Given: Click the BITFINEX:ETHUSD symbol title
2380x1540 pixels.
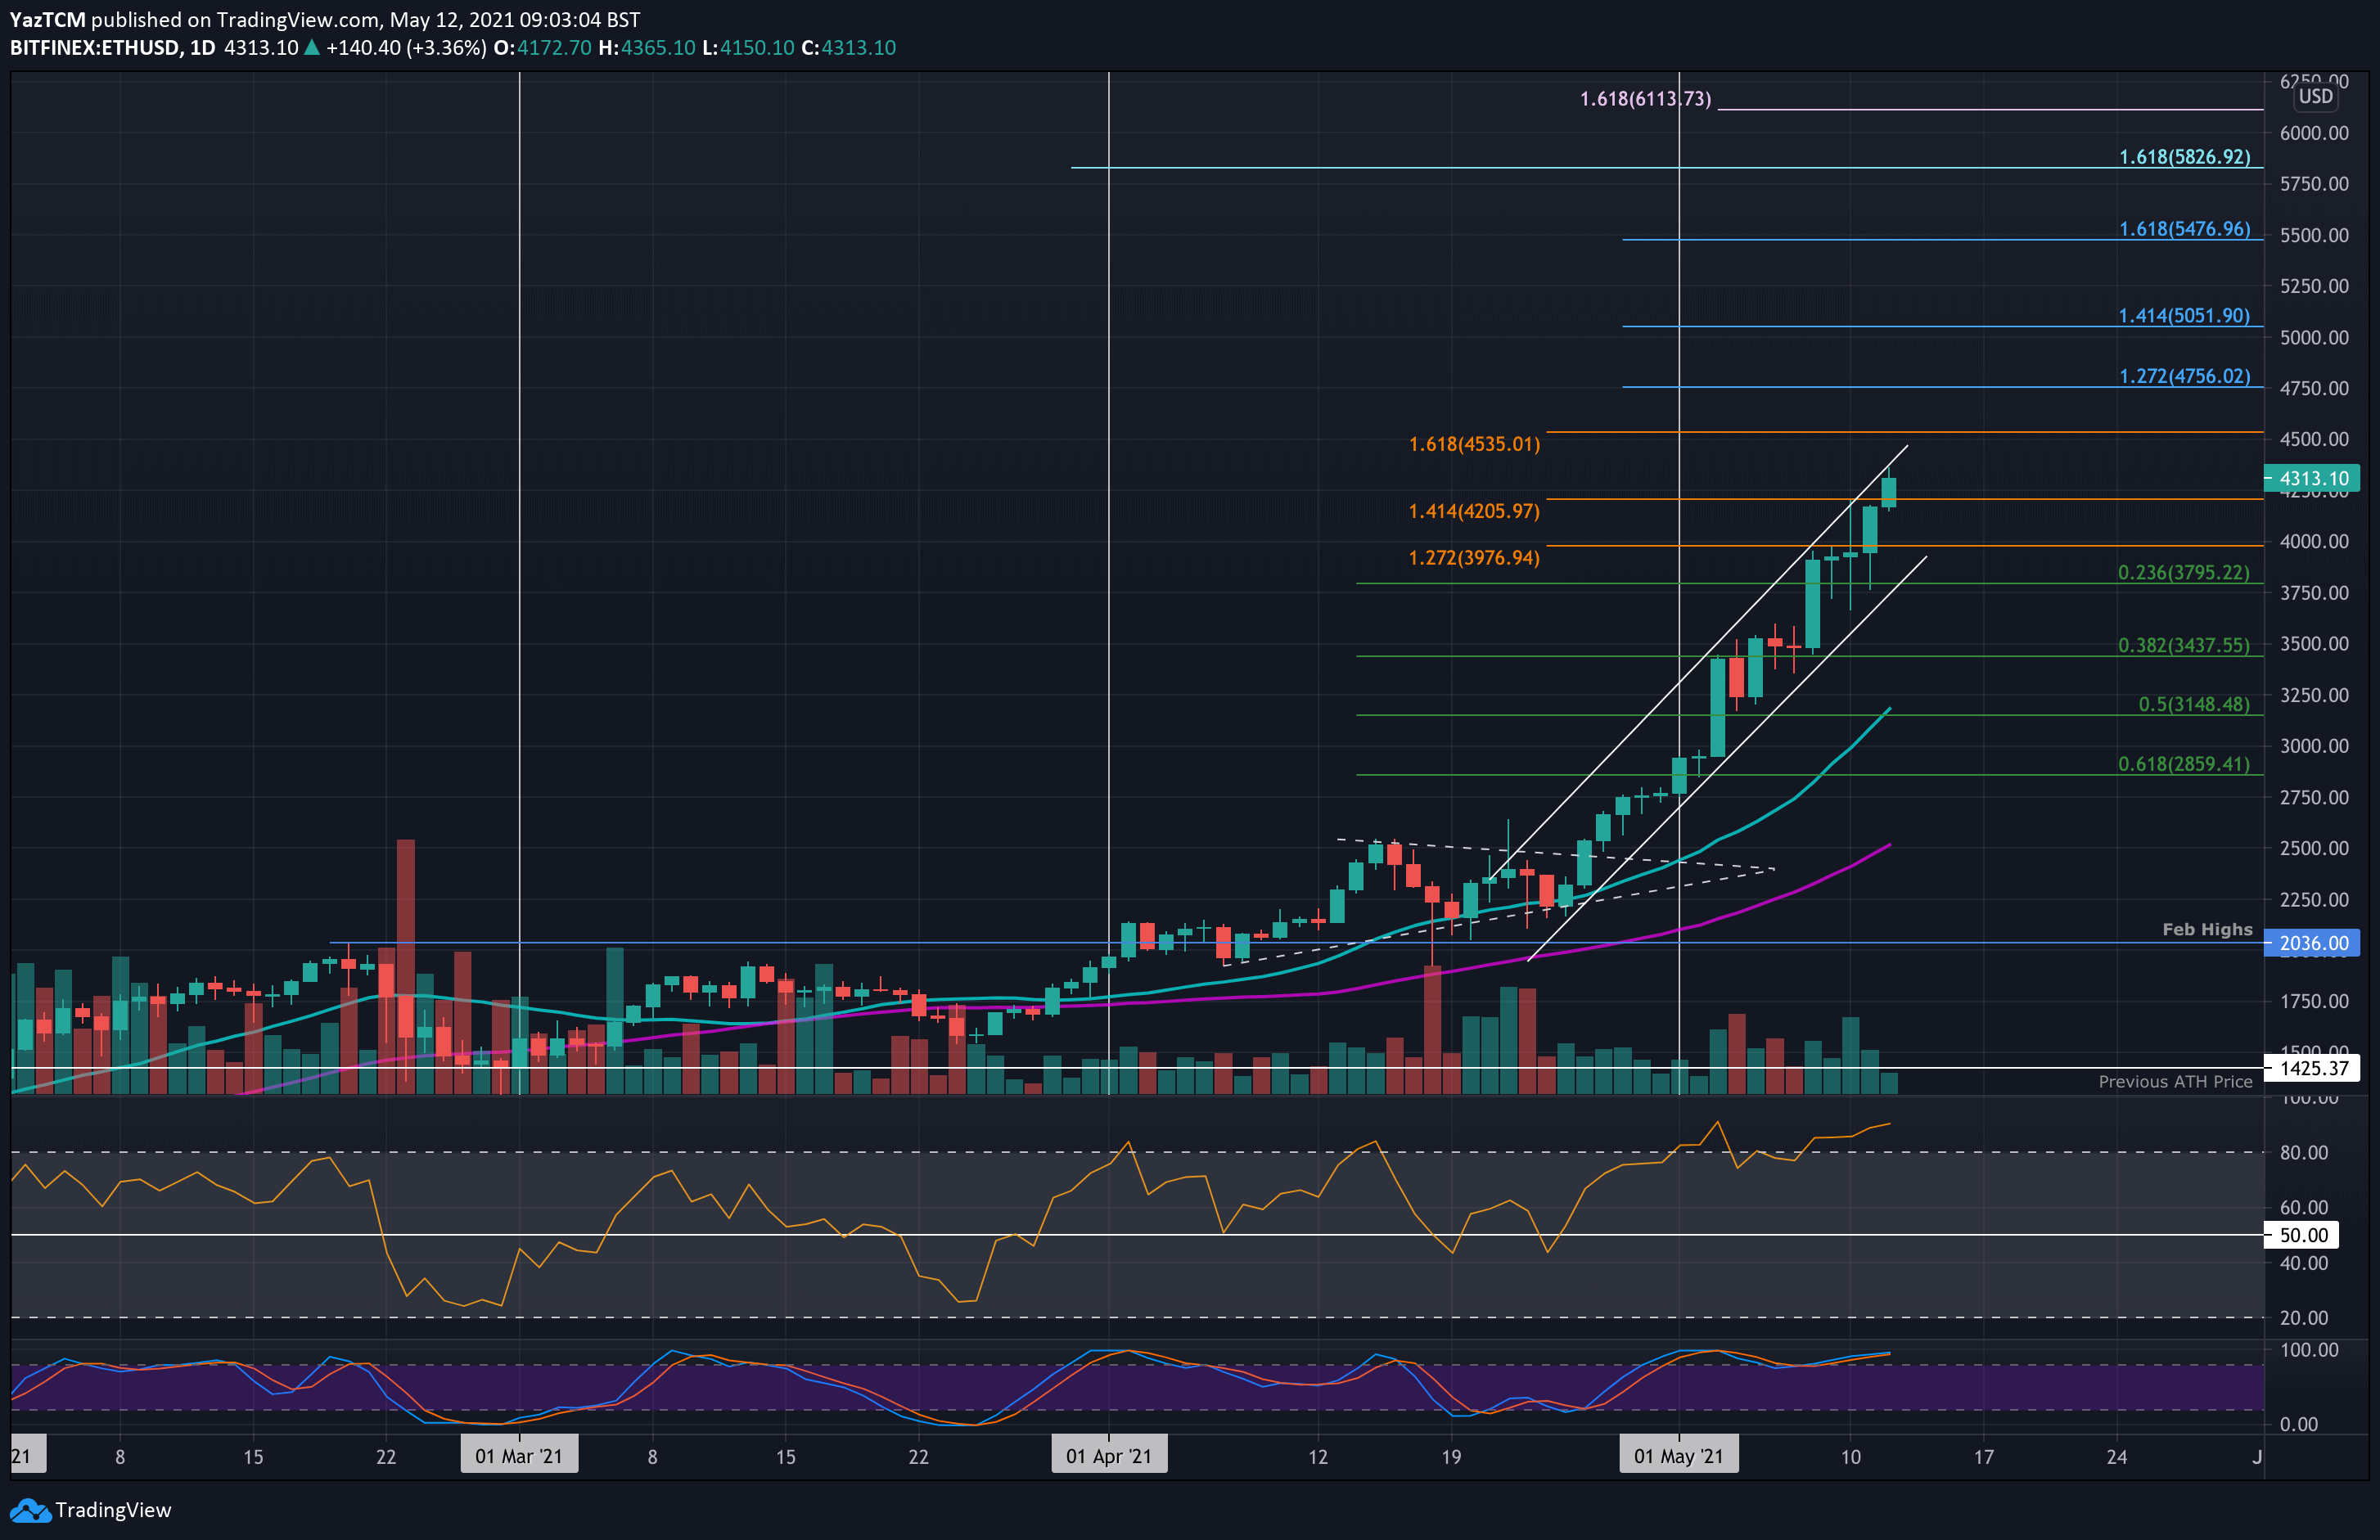Looking at the screenshot, I should click(95, 48).
